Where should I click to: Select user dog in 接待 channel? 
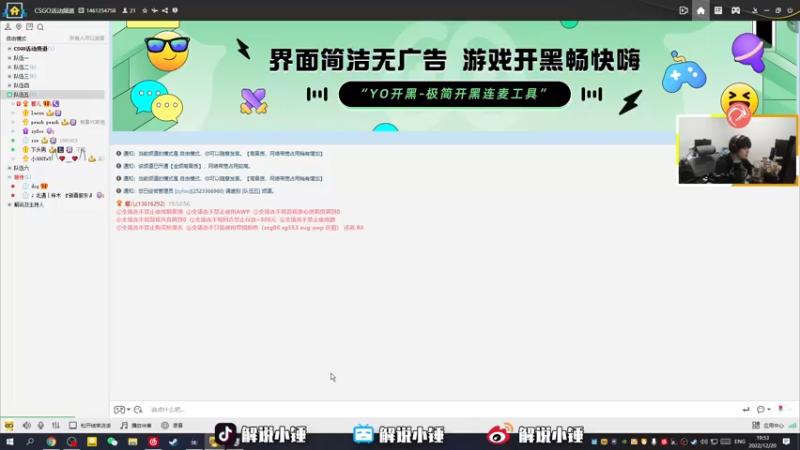35,186
